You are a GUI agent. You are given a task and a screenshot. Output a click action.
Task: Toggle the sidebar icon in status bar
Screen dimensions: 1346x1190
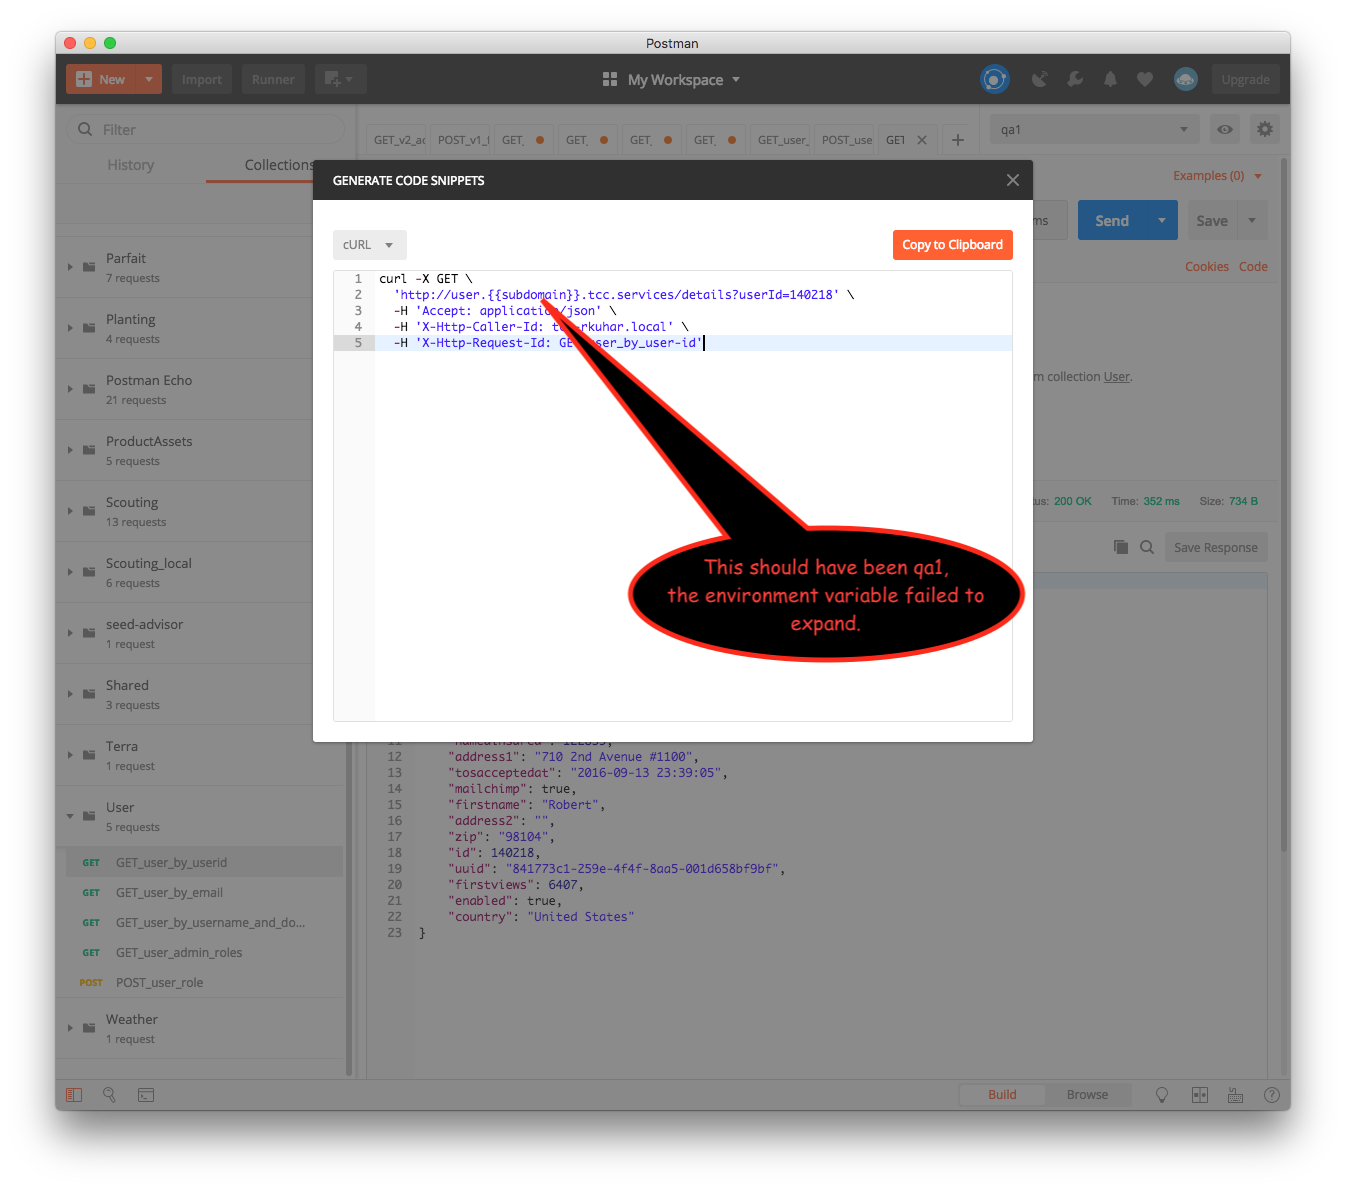pos(74,1095)
